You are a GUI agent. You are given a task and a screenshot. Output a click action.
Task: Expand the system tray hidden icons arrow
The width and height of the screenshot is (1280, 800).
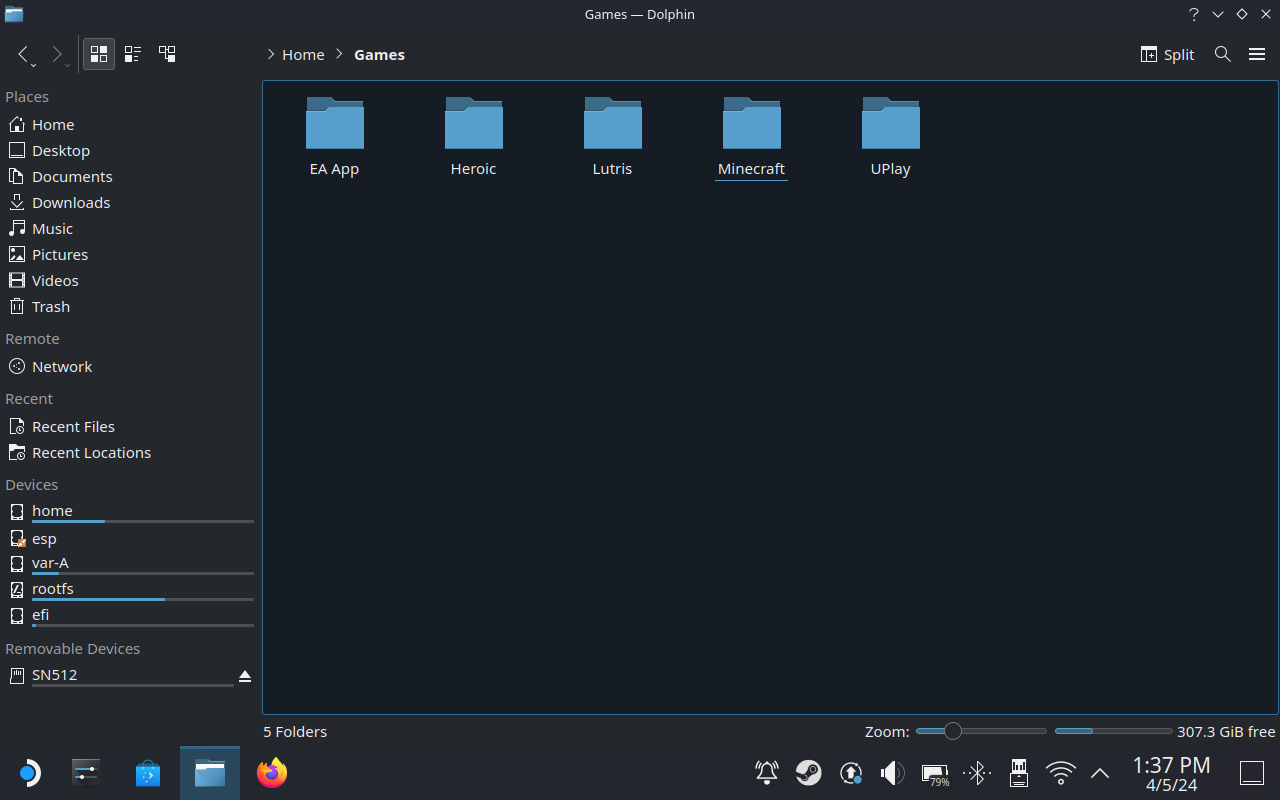click(x=1100, y=773)
